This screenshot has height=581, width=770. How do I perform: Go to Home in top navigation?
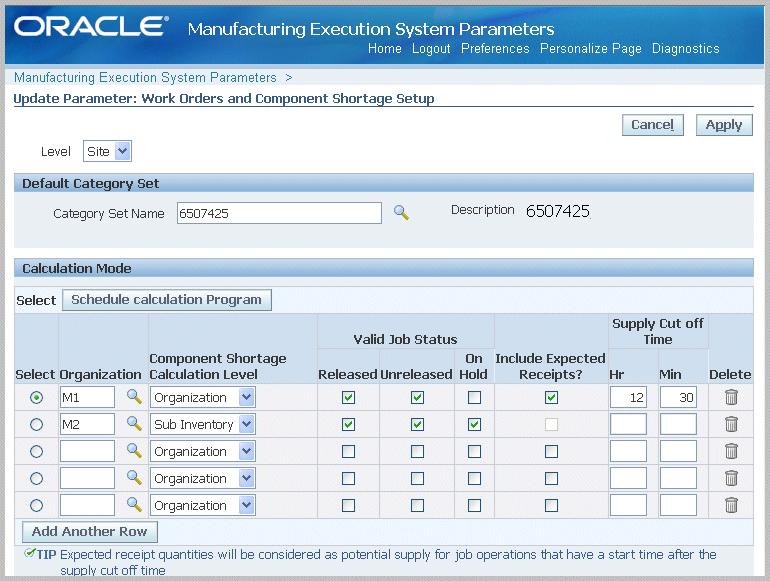[385, 49]
